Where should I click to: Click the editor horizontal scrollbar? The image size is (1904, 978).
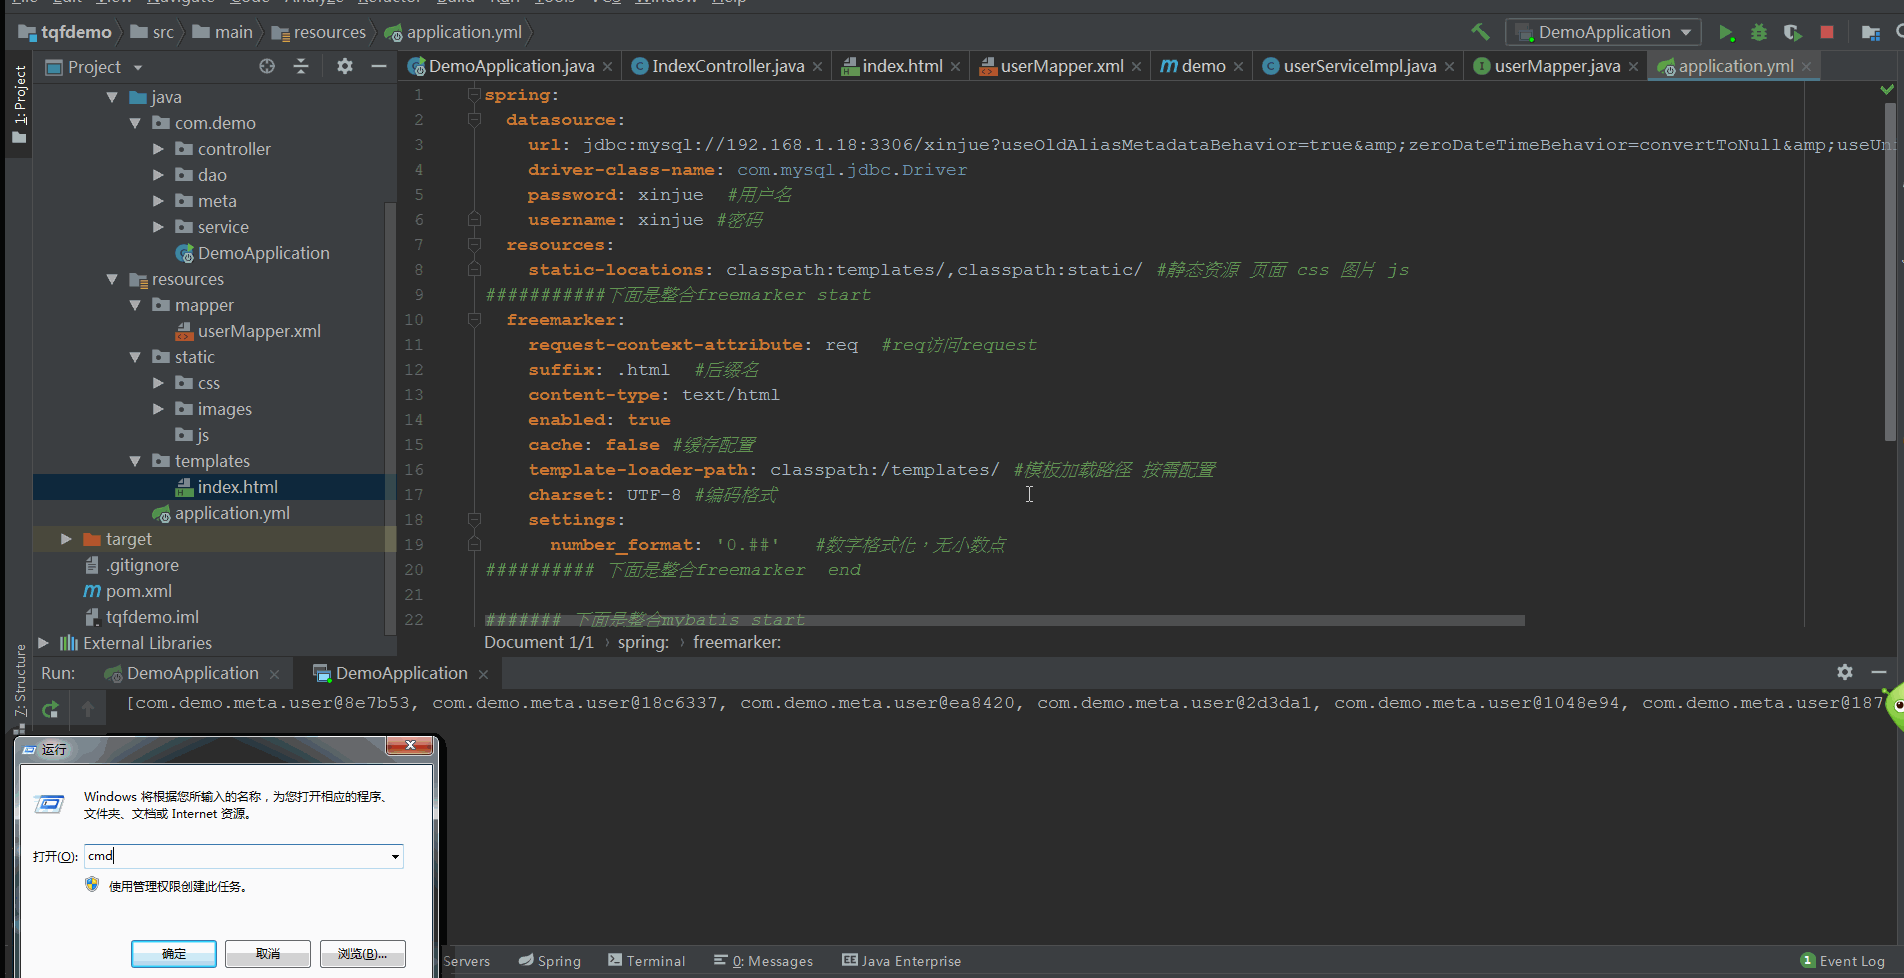coord(1004,620)
